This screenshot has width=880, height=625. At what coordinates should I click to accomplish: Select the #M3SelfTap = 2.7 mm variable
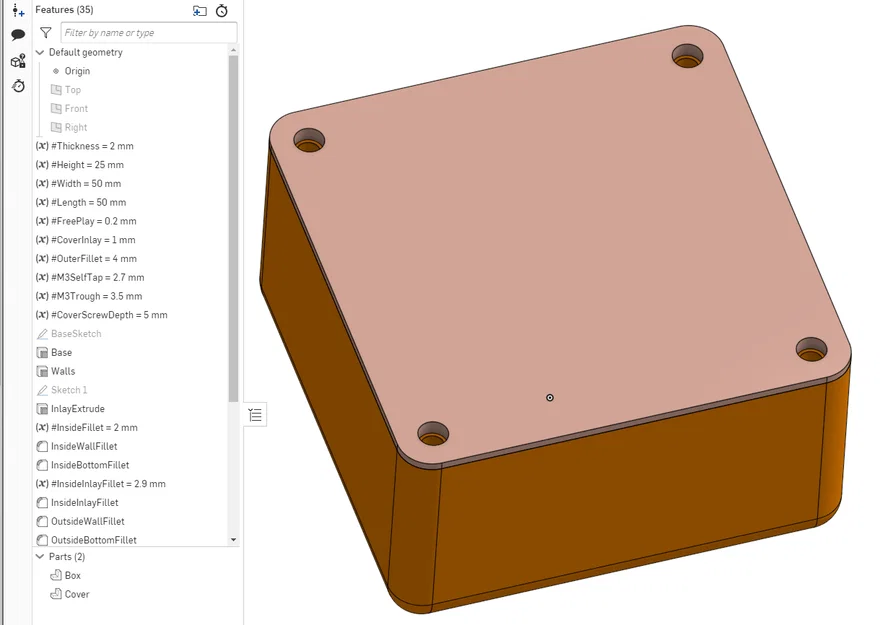pos(90,277)
